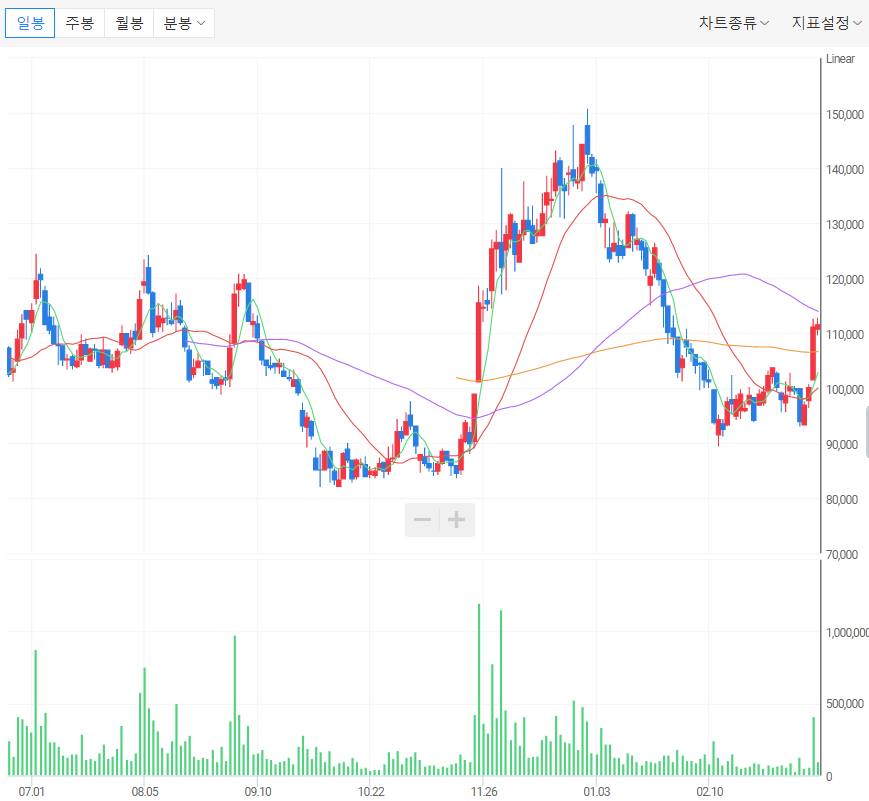
Task: Click the 110,000 price axis label
Action: coord(845,334)
